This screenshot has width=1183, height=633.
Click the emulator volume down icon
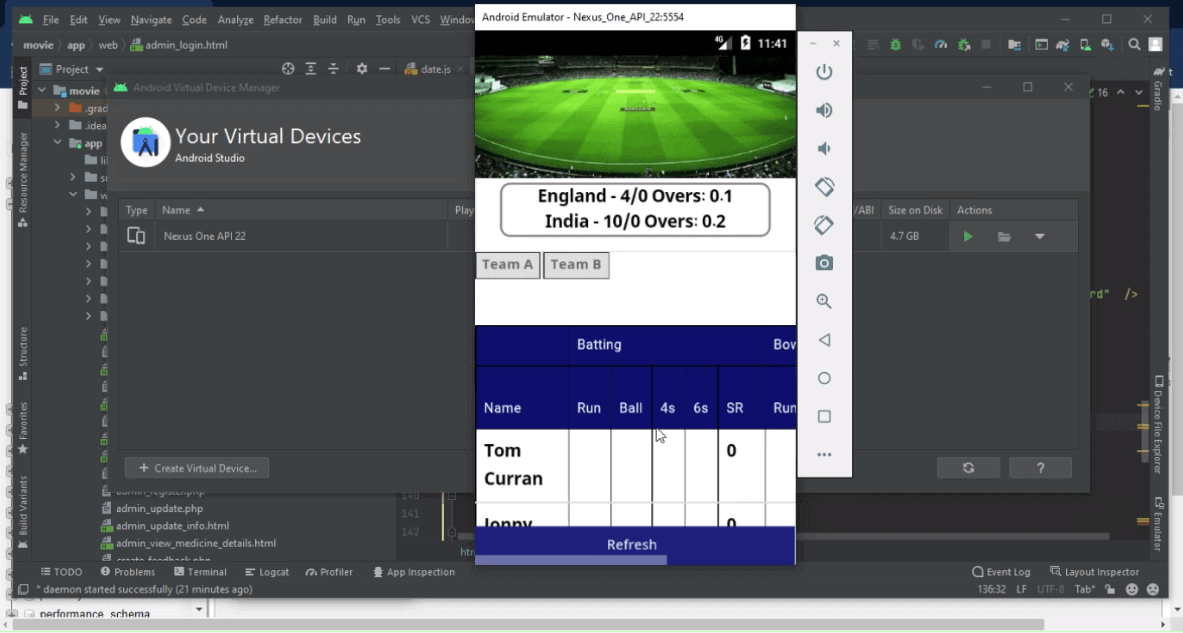pyautogui.click(x=824, y=149)
